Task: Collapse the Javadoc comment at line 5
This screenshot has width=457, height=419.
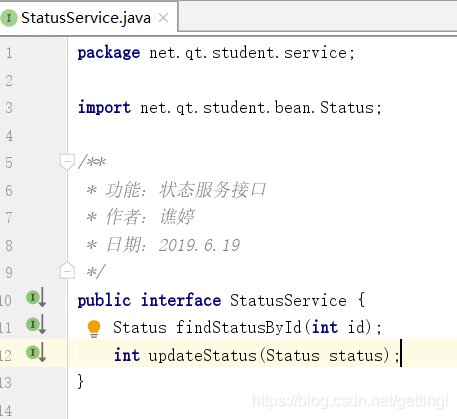Action: pos(67,162)
